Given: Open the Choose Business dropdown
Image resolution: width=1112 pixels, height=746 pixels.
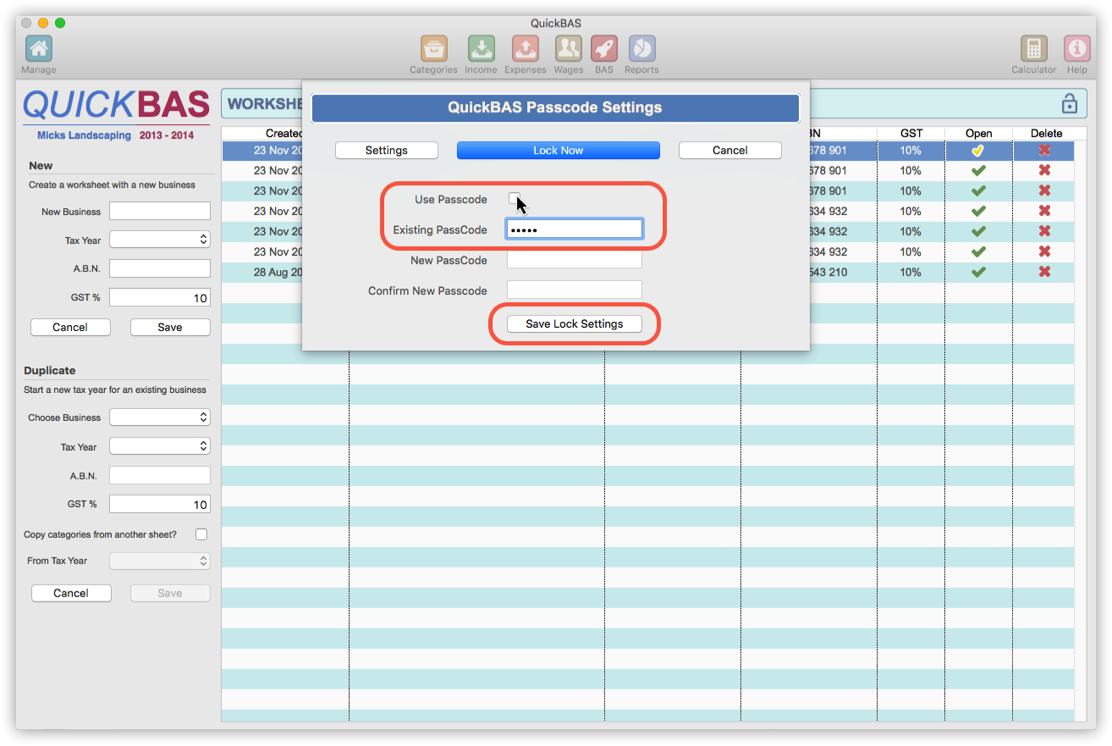Looking at the screenshot, I should [x=159, y=417].
